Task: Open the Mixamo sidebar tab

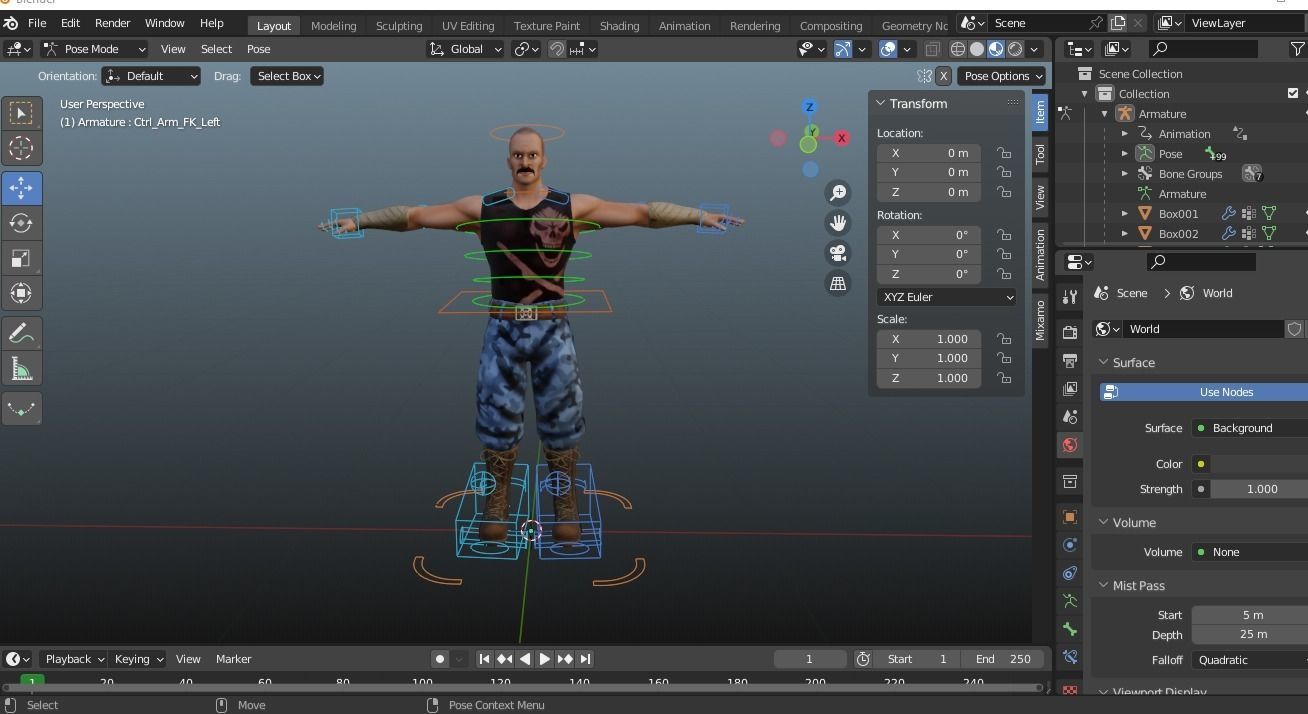Action: 1040,320
